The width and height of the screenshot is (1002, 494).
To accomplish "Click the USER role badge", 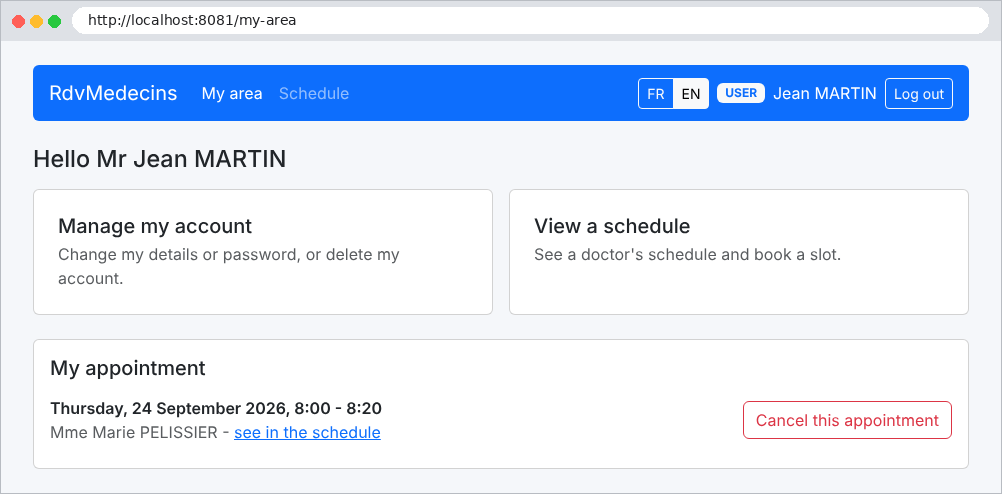I will [x=741, y=93].
